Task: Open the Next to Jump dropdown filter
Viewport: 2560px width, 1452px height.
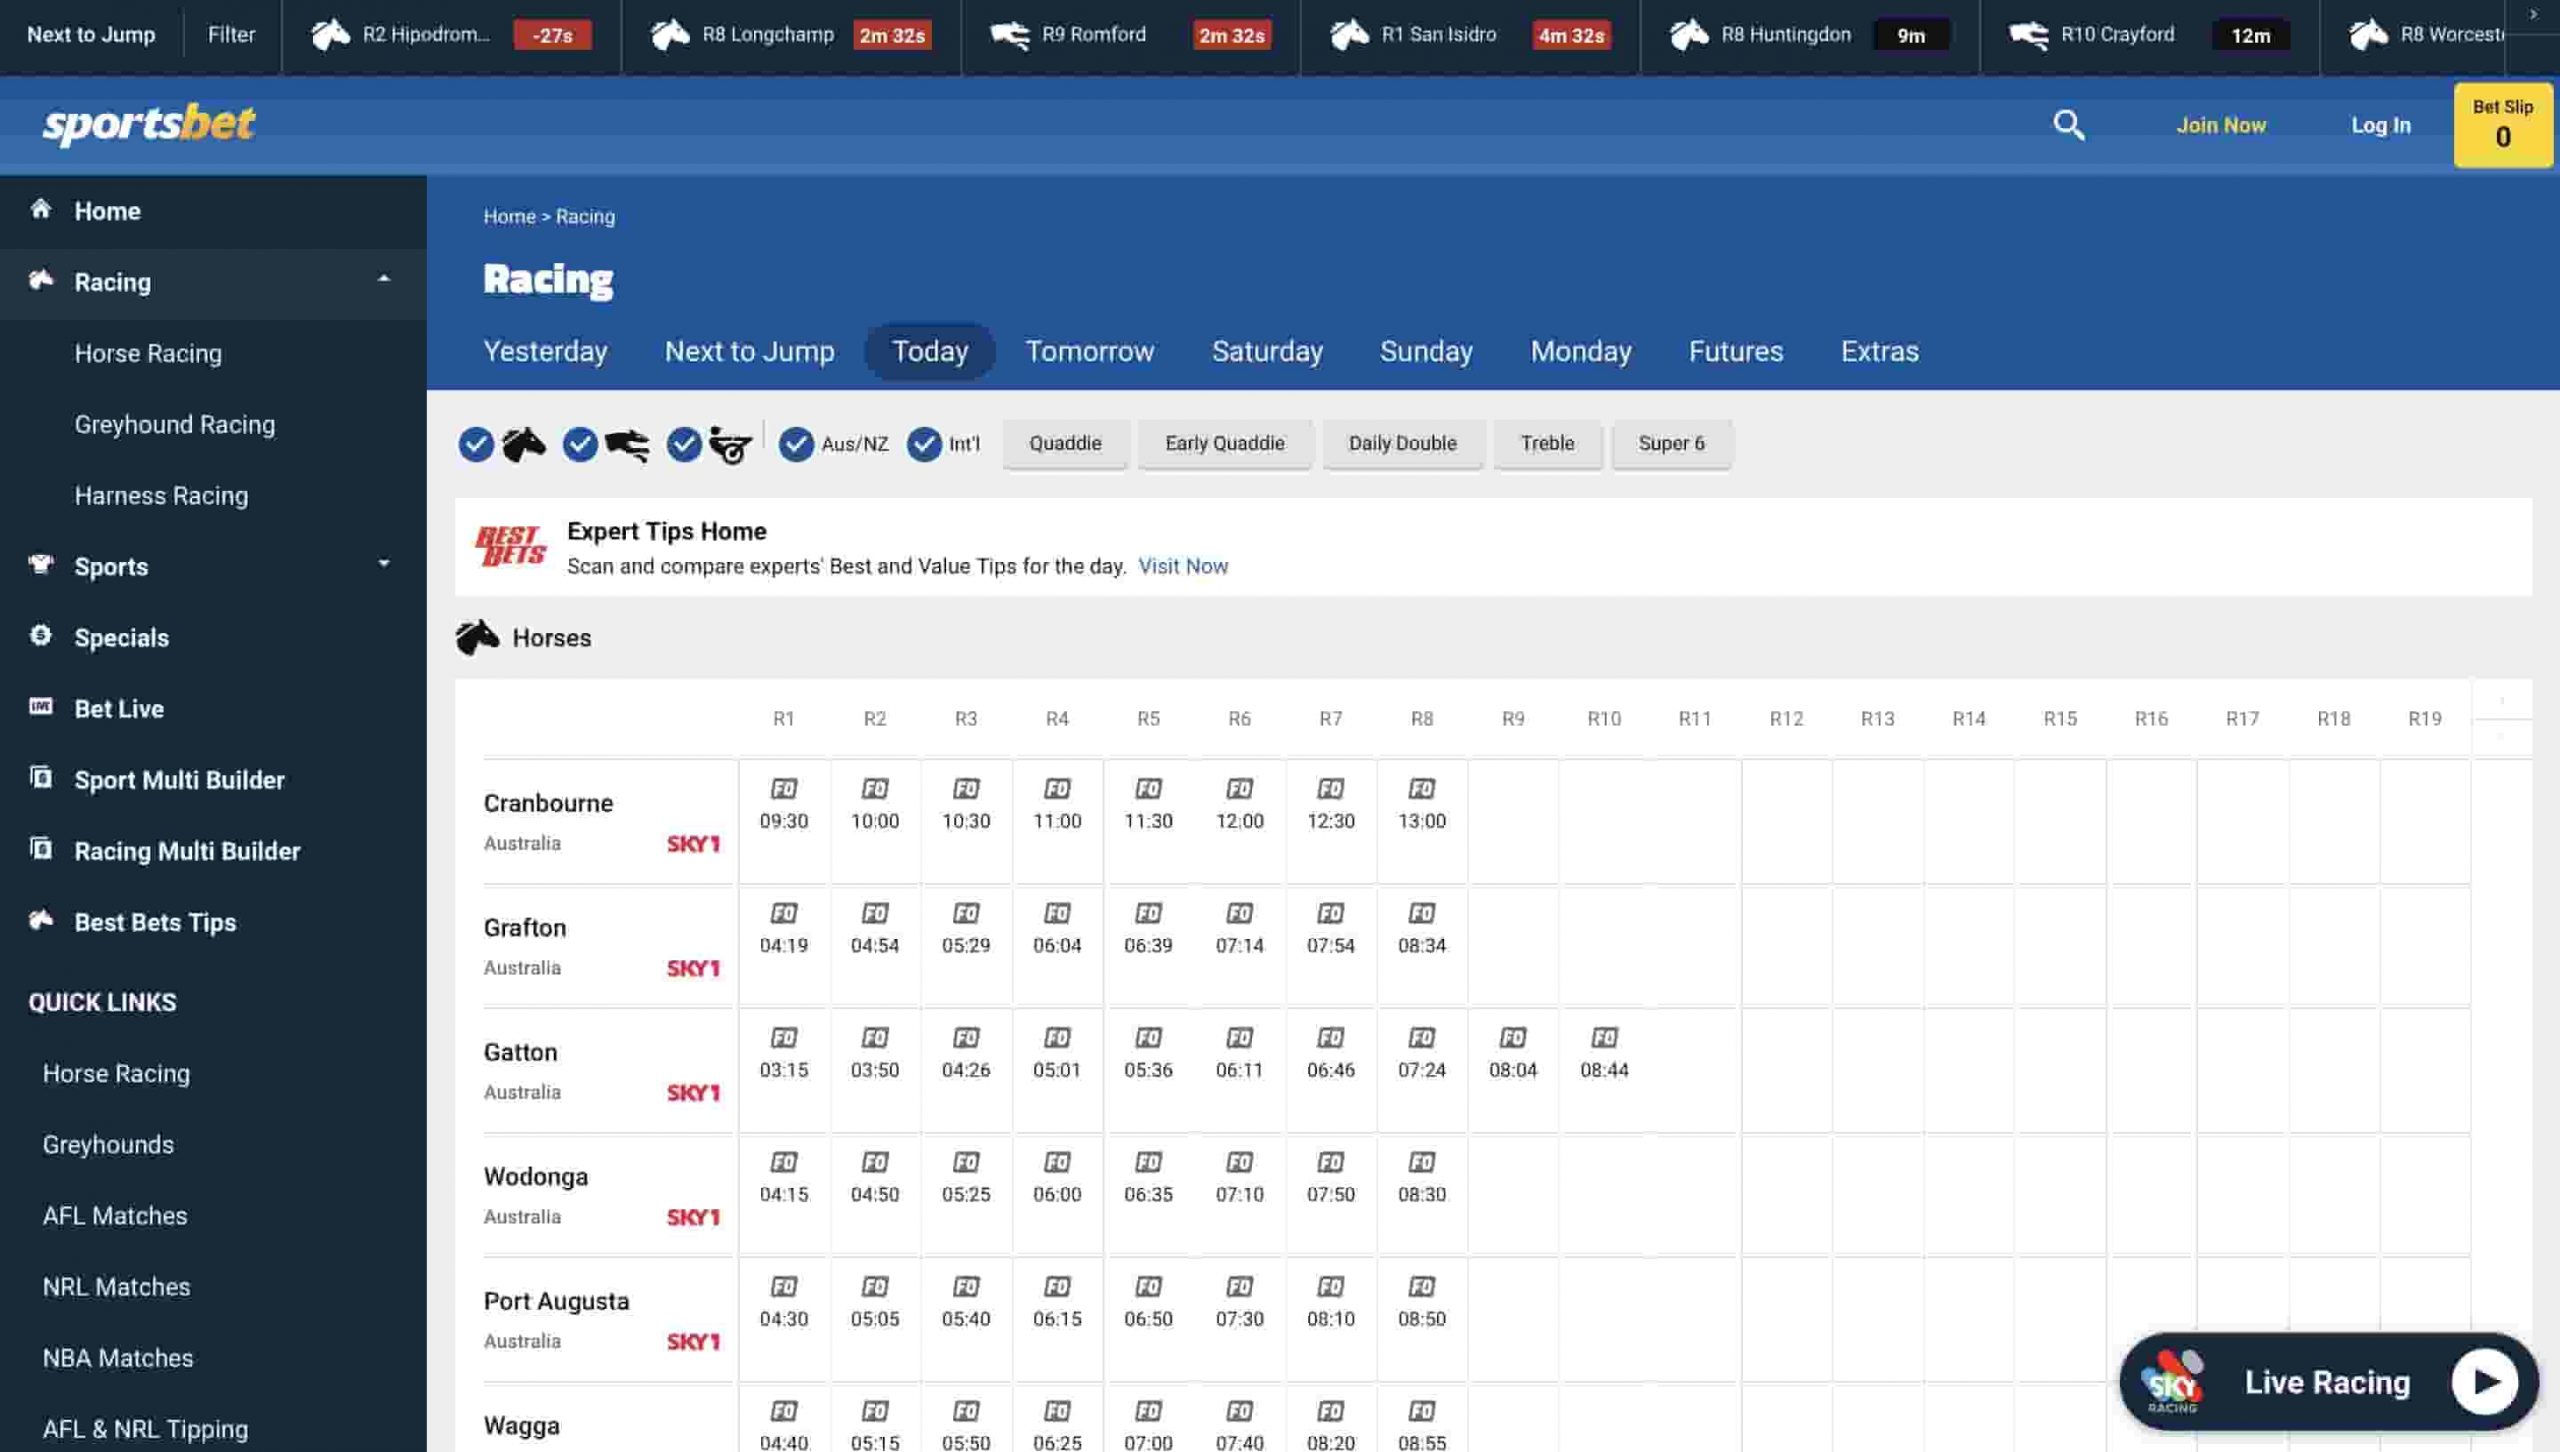Action: (230, 33)
